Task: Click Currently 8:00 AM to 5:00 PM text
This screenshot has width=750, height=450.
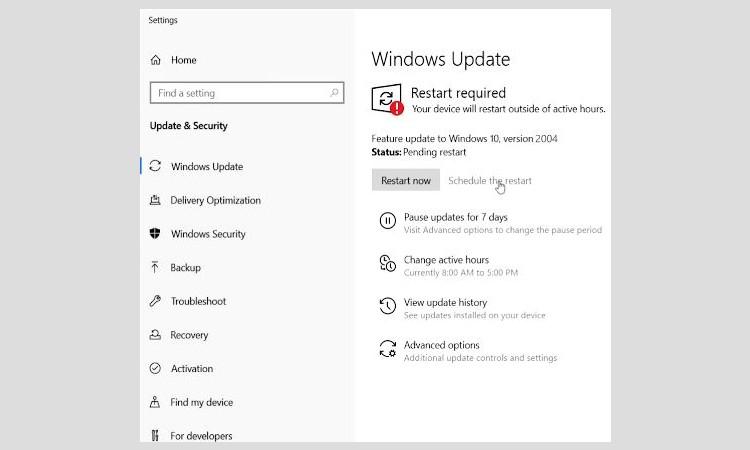Action: pyautogui.click(x=461, y=273)
